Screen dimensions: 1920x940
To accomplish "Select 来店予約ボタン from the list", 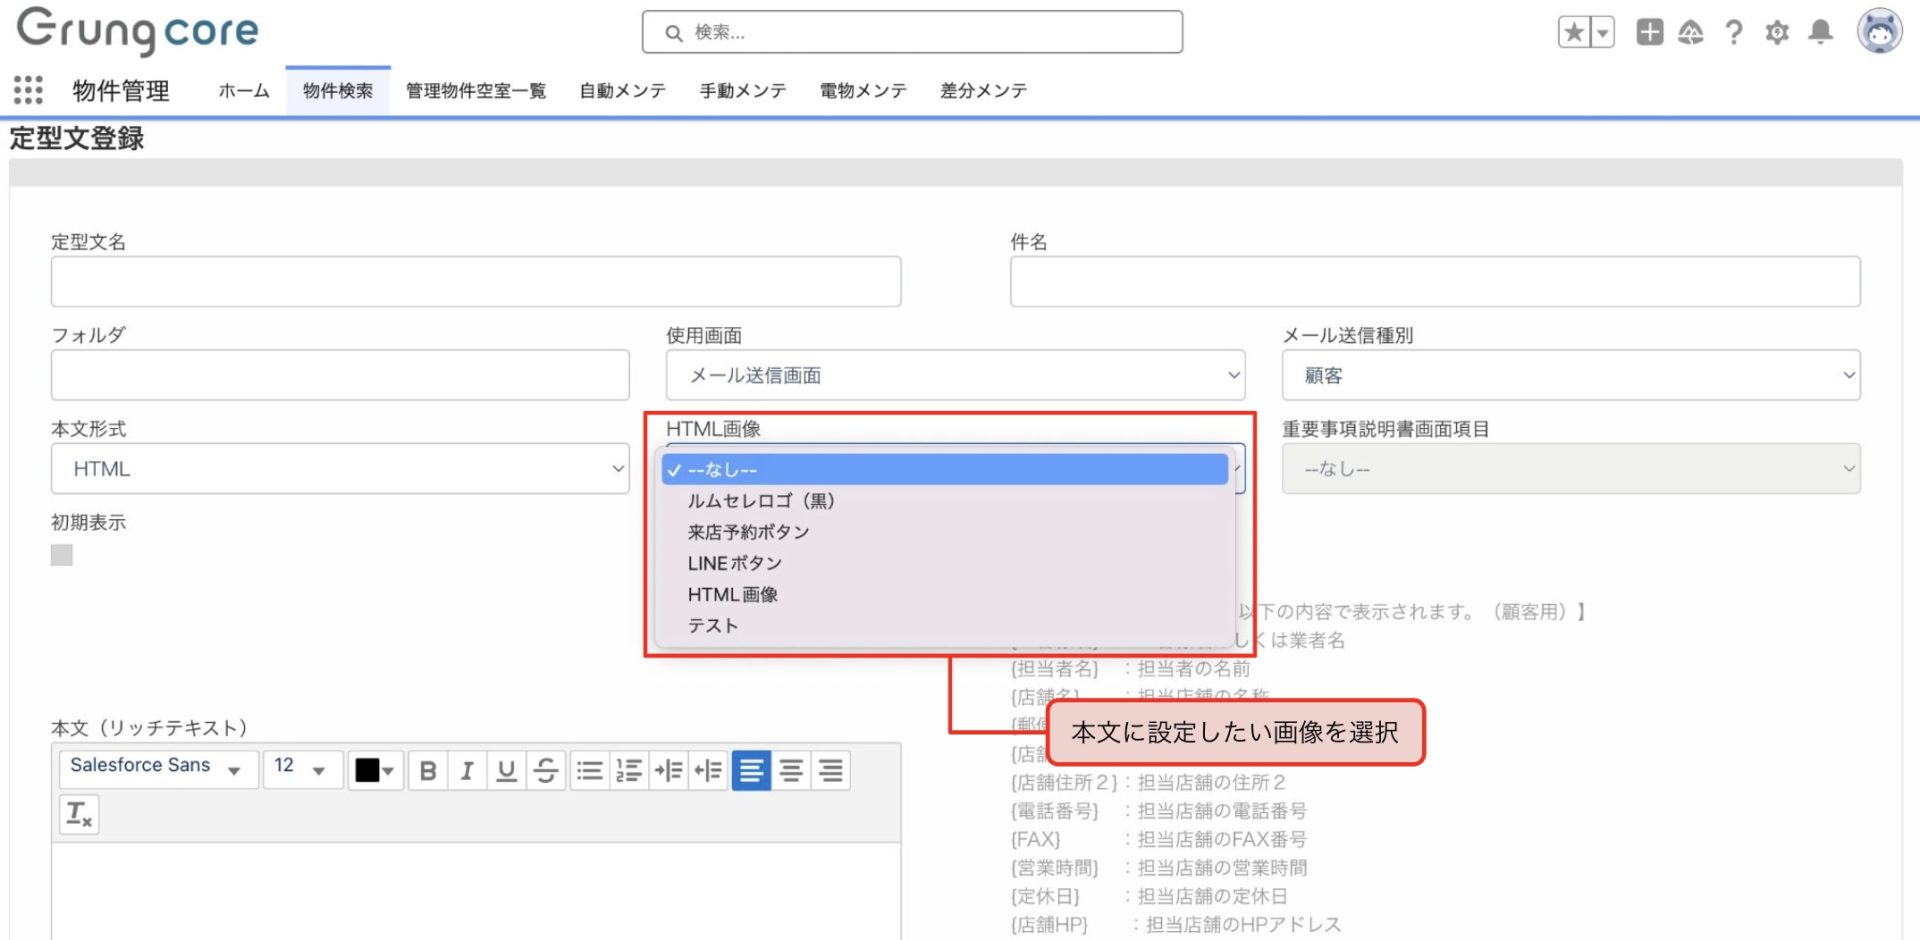I will coord(748,532).
